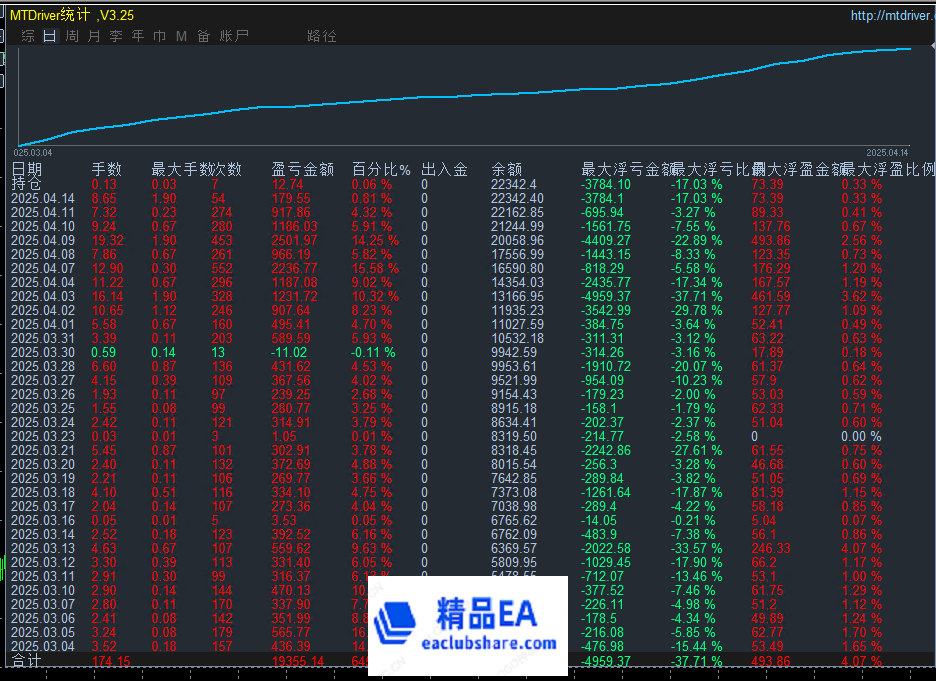Select the M toolbar icon
This screenshot has height=681, width=936.
180,35
